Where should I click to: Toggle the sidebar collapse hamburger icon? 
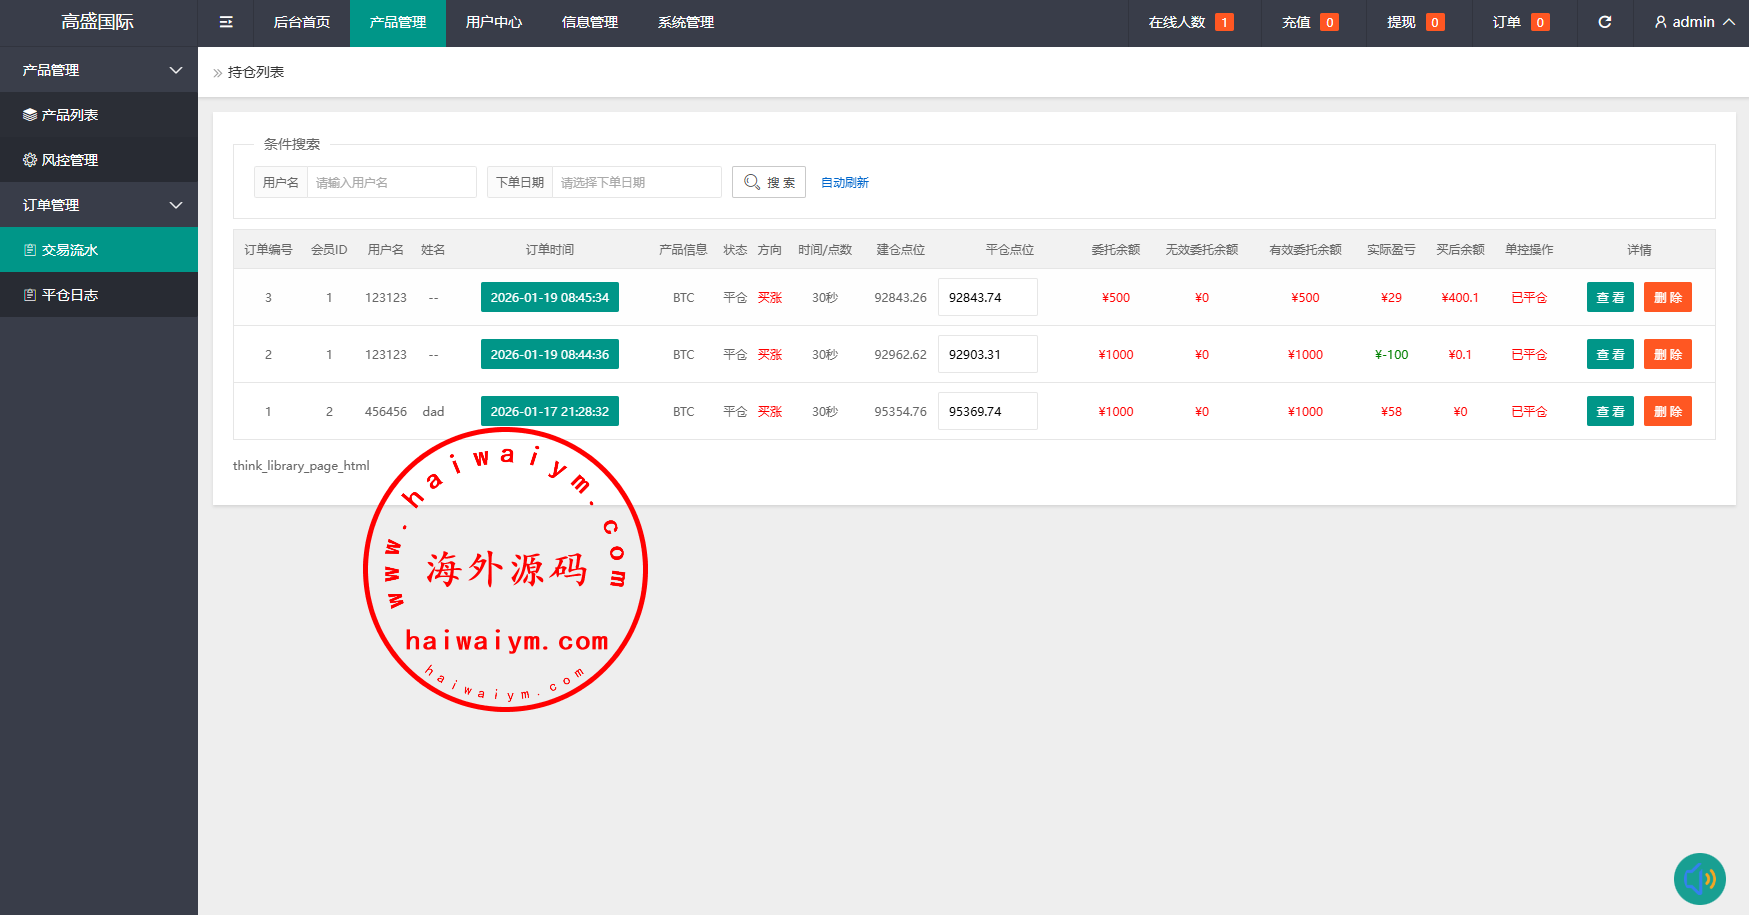point(226,22)
